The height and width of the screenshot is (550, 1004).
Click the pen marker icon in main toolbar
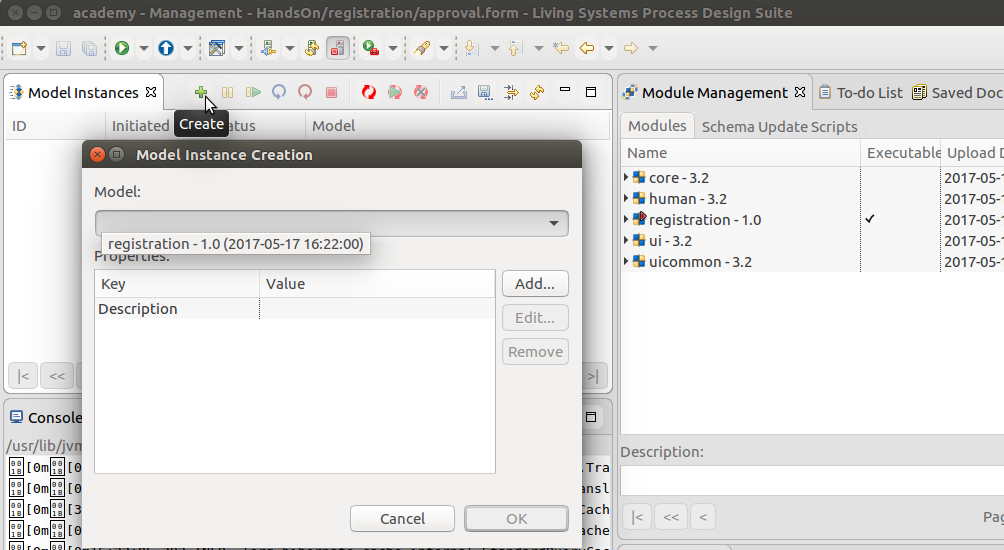422,48
